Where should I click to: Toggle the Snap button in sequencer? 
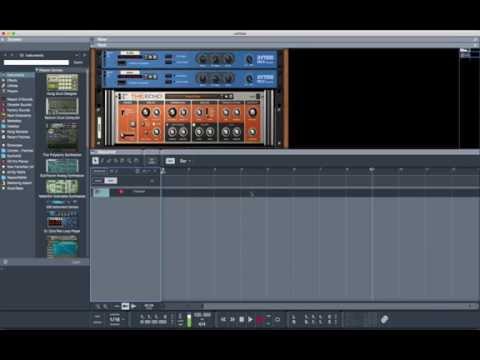pyautogui.click(x=170, y=161)
